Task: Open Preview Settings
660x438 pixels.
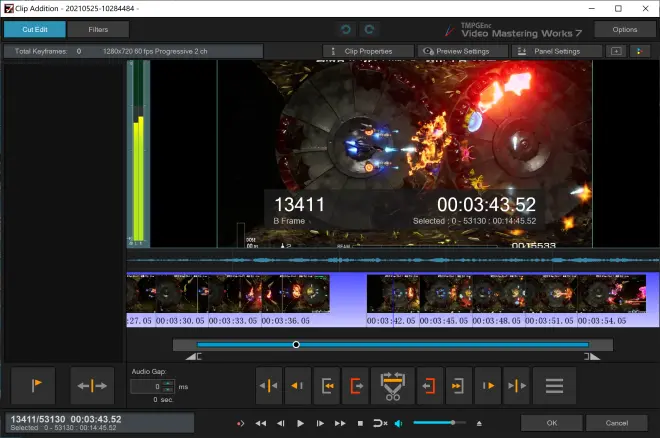Action: [463, 51]
